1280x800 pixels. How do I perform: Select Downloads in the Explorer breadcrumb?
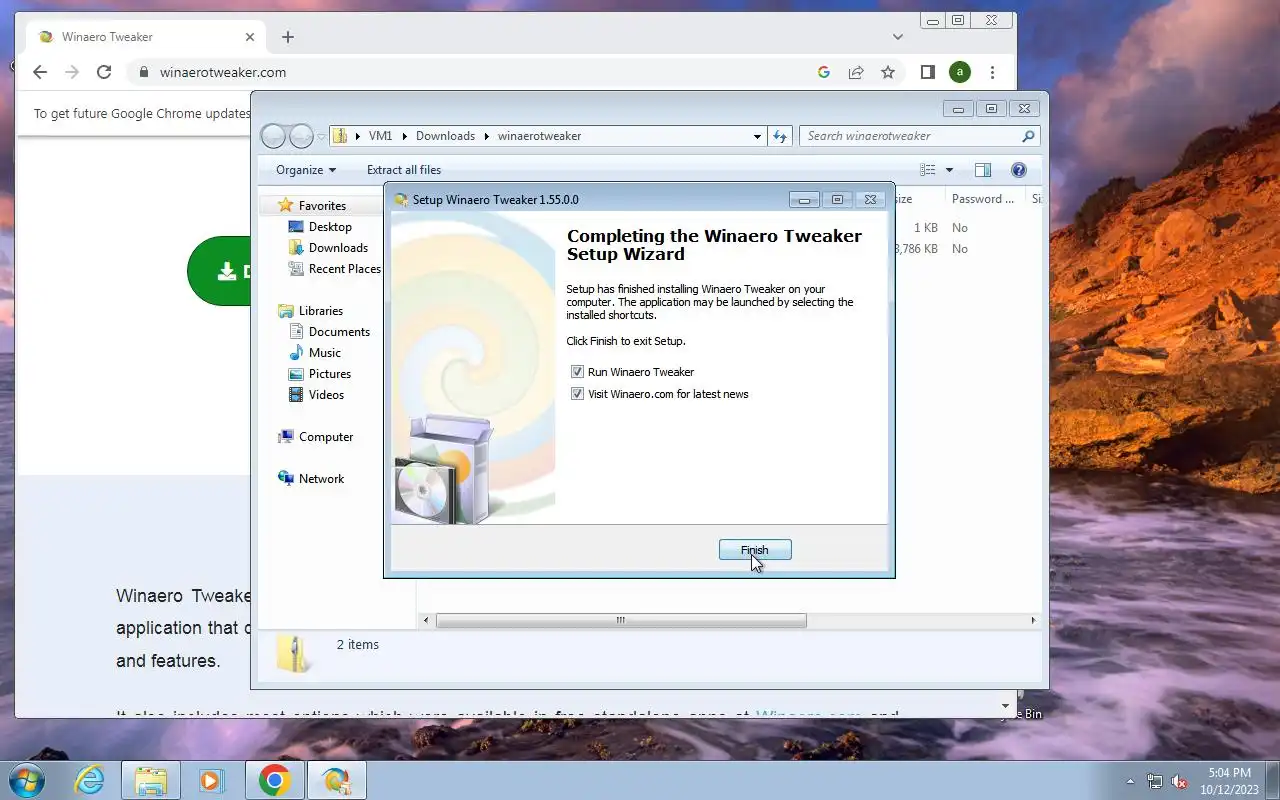click(x=445, y=136)
